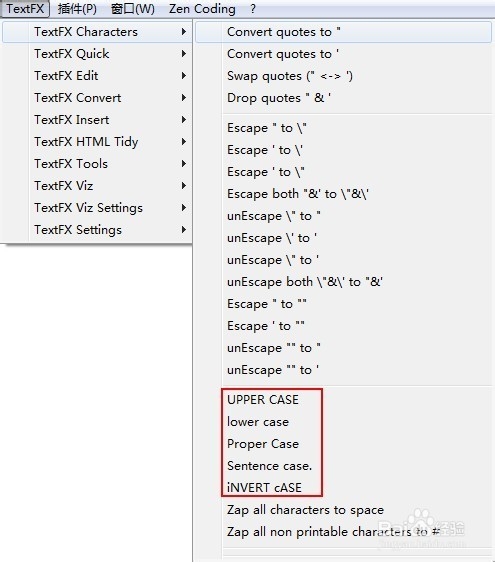Expand TextFX Insert submenu
495x562 pixels.
pos(97,120)
